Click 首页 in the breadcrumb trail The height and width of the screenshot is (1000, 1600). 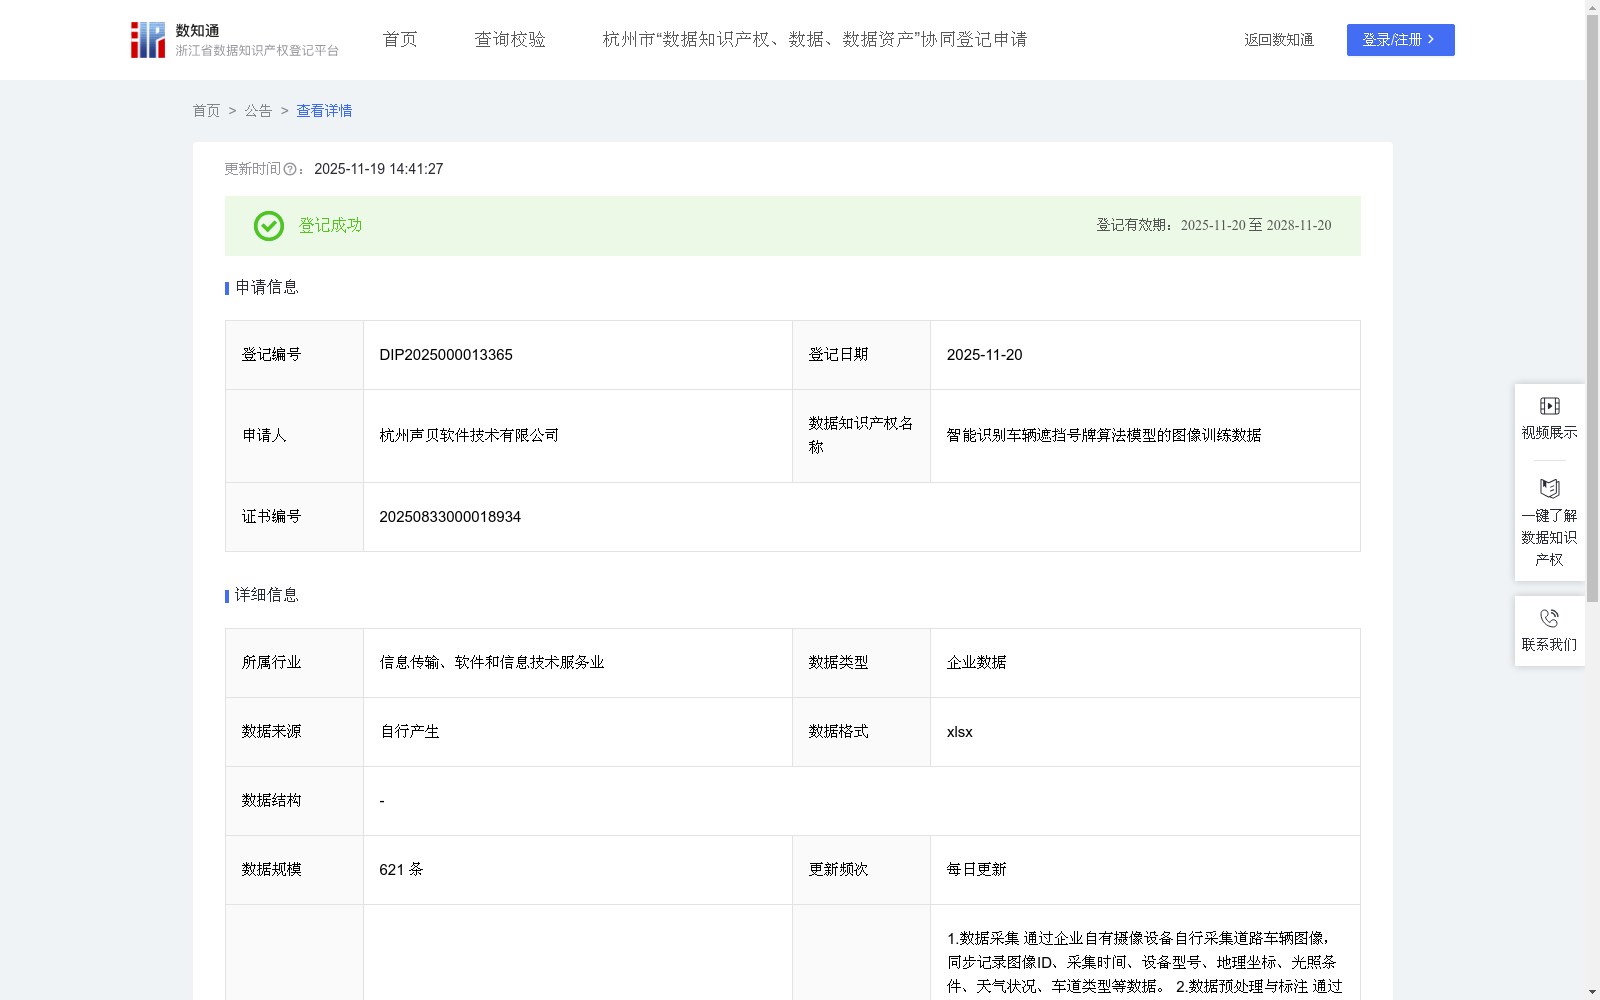207,111
